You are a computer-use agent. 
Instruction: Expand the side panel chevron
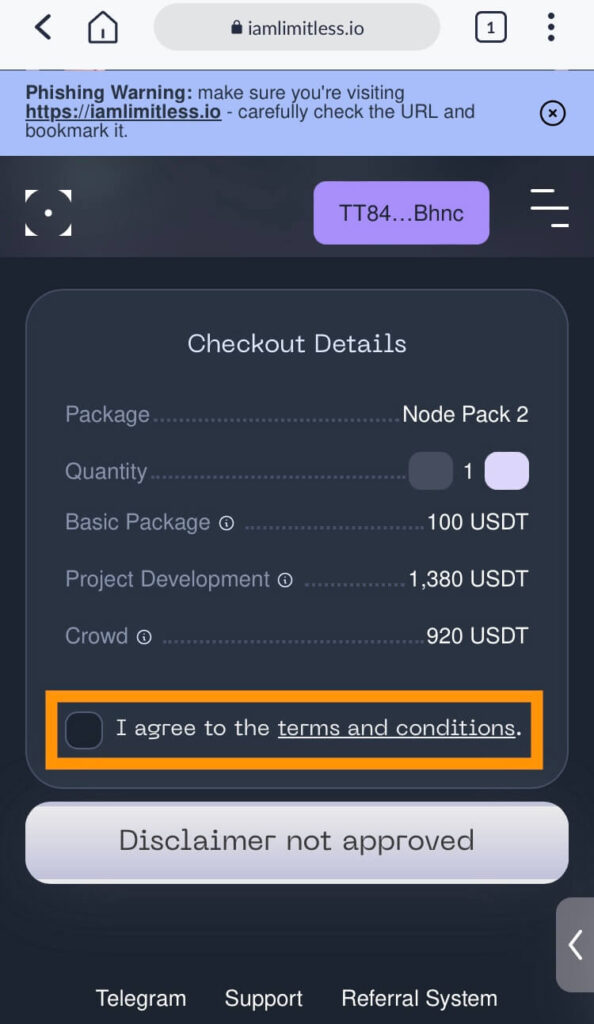pos(575,944)
